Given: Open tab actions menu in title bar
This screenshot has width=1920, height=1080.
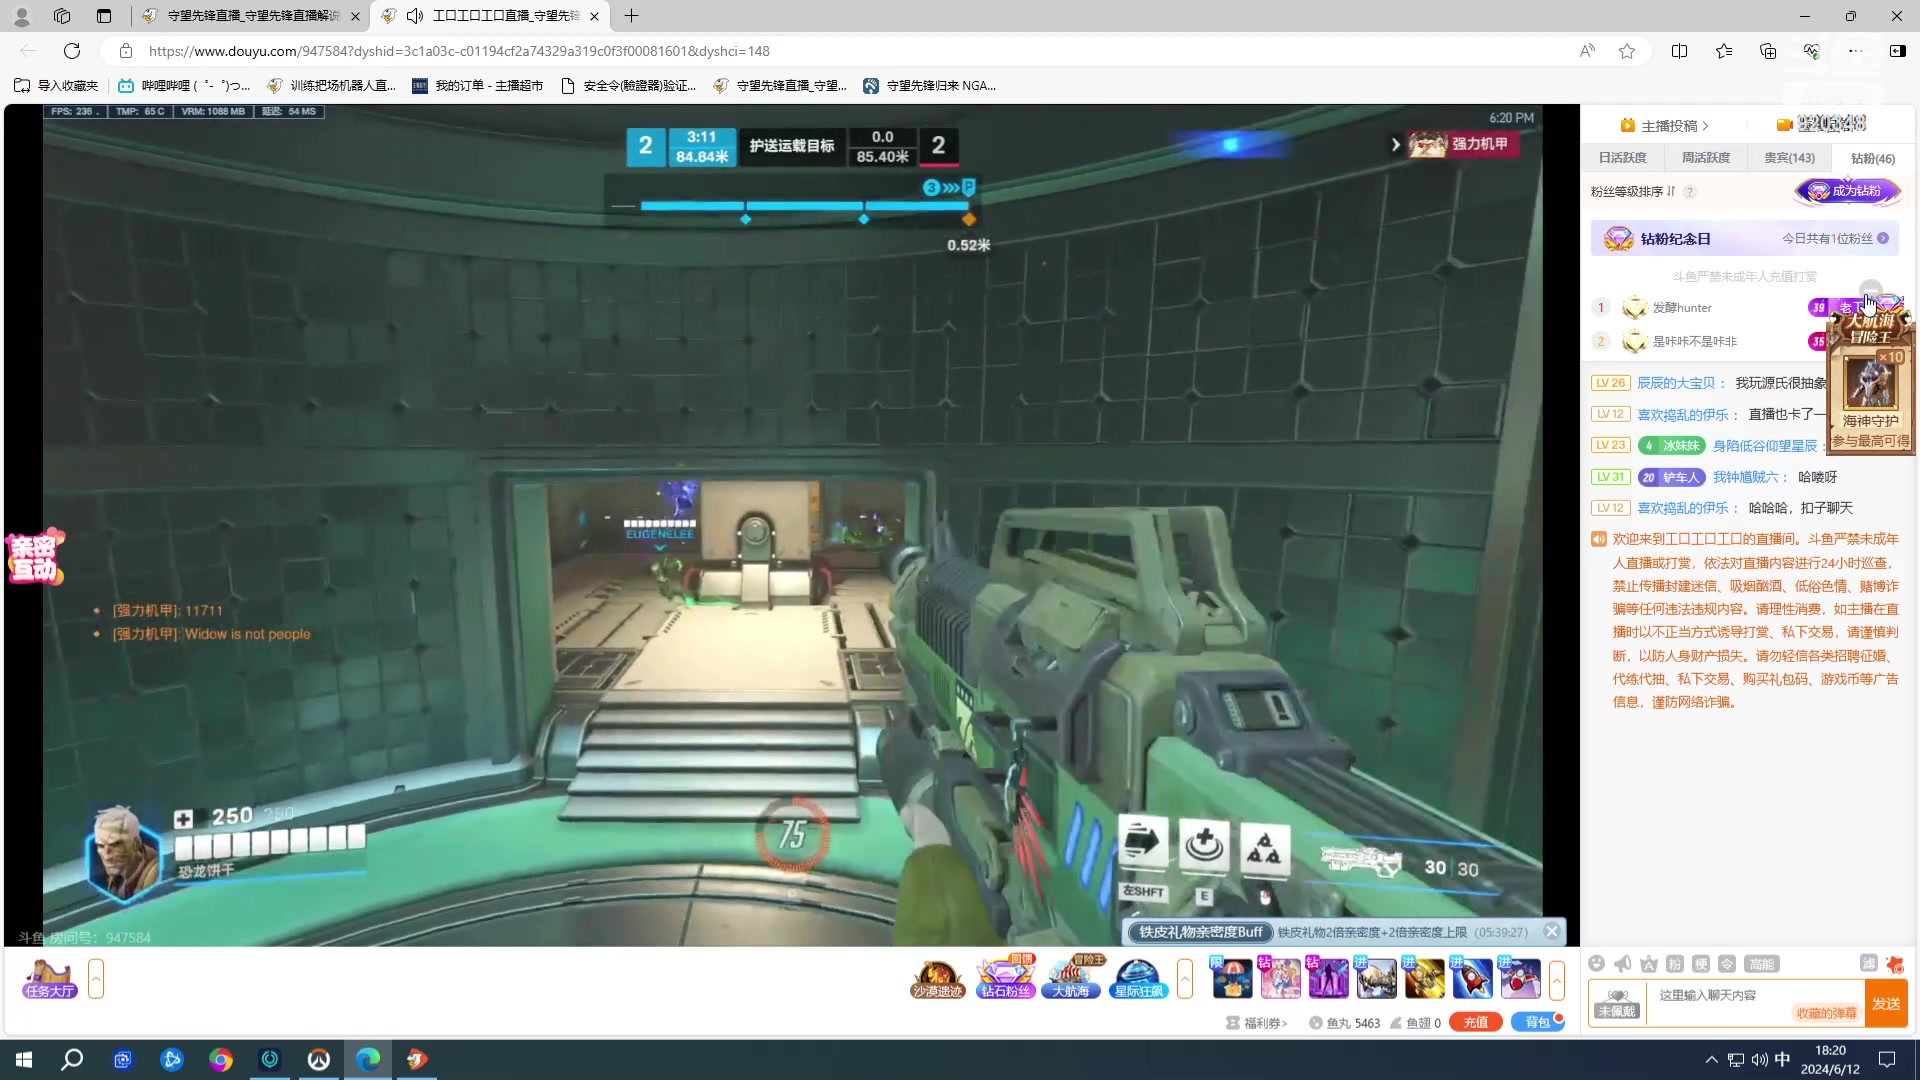Looking at the screenshot, I should point(104,16).
